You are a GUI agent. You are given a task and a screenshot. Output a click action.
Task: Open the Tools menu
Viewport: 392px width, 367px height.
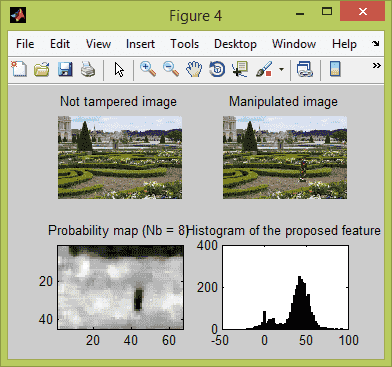(184, 44)
